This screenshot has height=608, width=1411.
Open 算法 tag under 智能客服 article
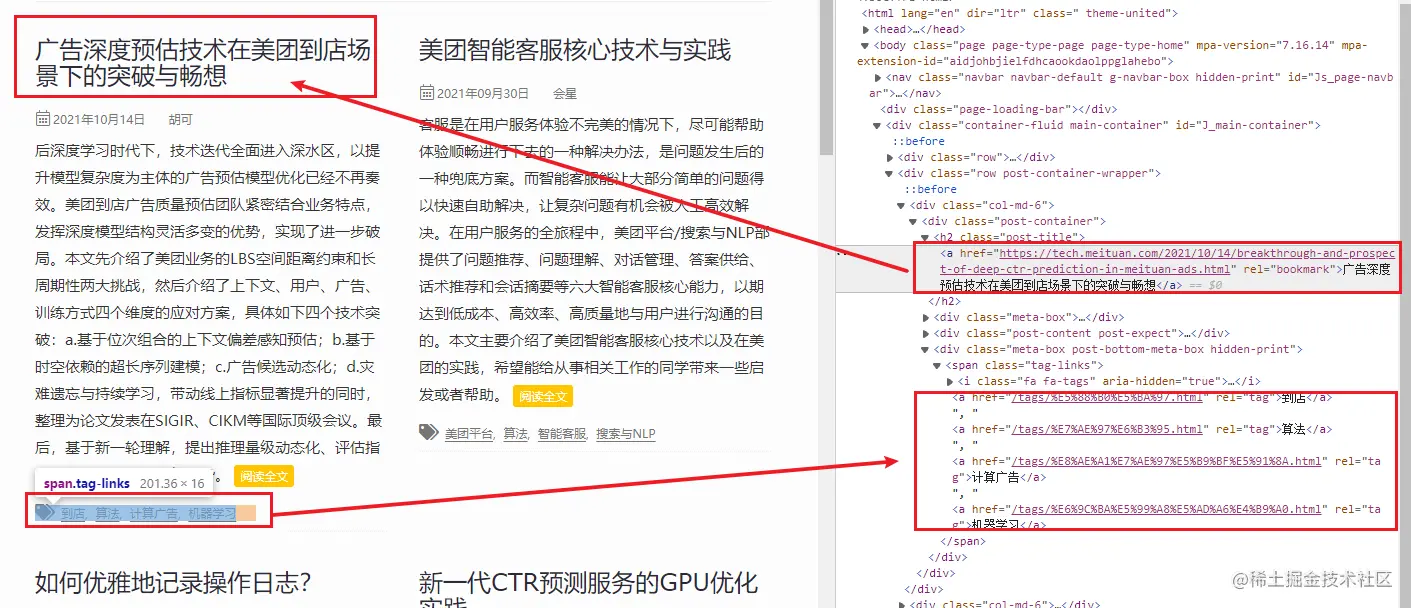pyautogui.click(x=515, y=434)
